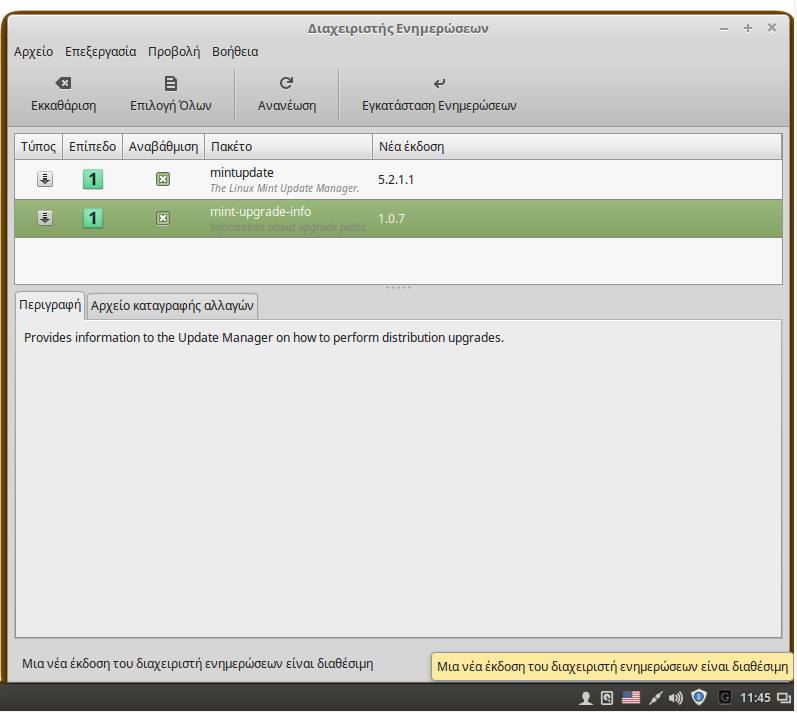Image resolution: width=797 pixels, height=713 pixels.
Task: Open the Βοήθεια menu
Action: [x=235, y=52]
